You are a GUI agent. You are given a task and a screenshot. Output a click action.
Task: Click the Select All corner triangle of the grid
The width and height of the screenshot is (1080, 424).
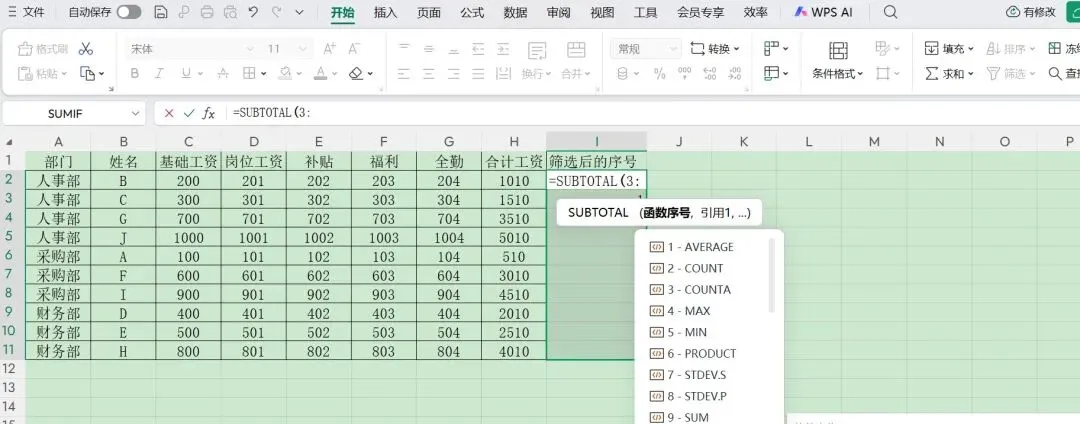(10, 142)
